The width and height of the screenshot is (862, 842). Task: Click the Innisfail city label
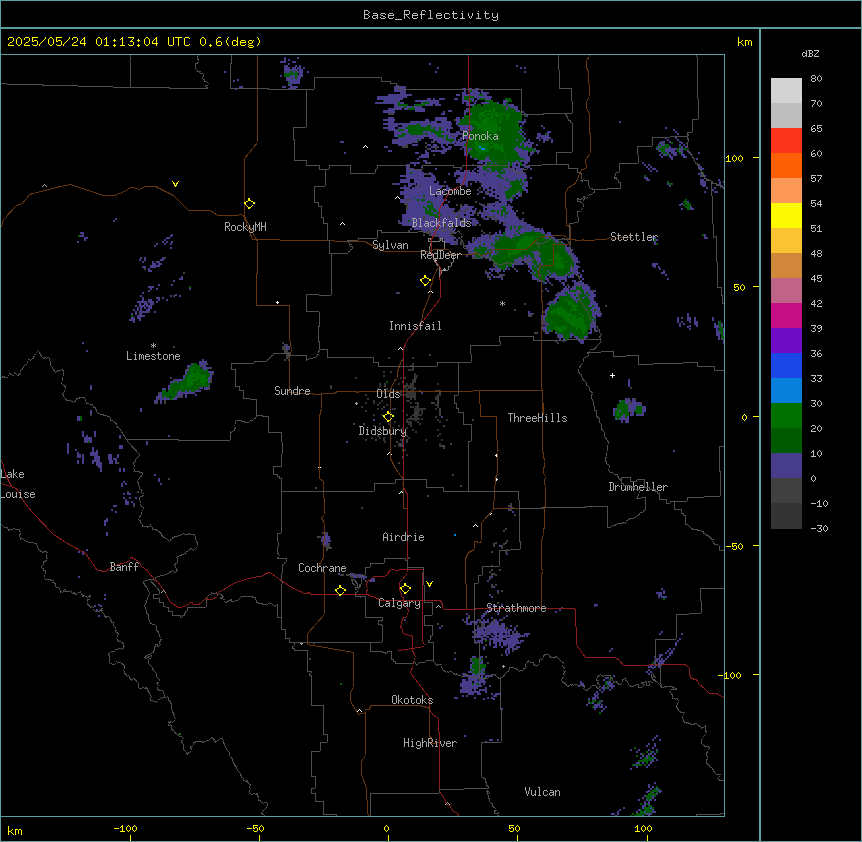pos(415,326)
